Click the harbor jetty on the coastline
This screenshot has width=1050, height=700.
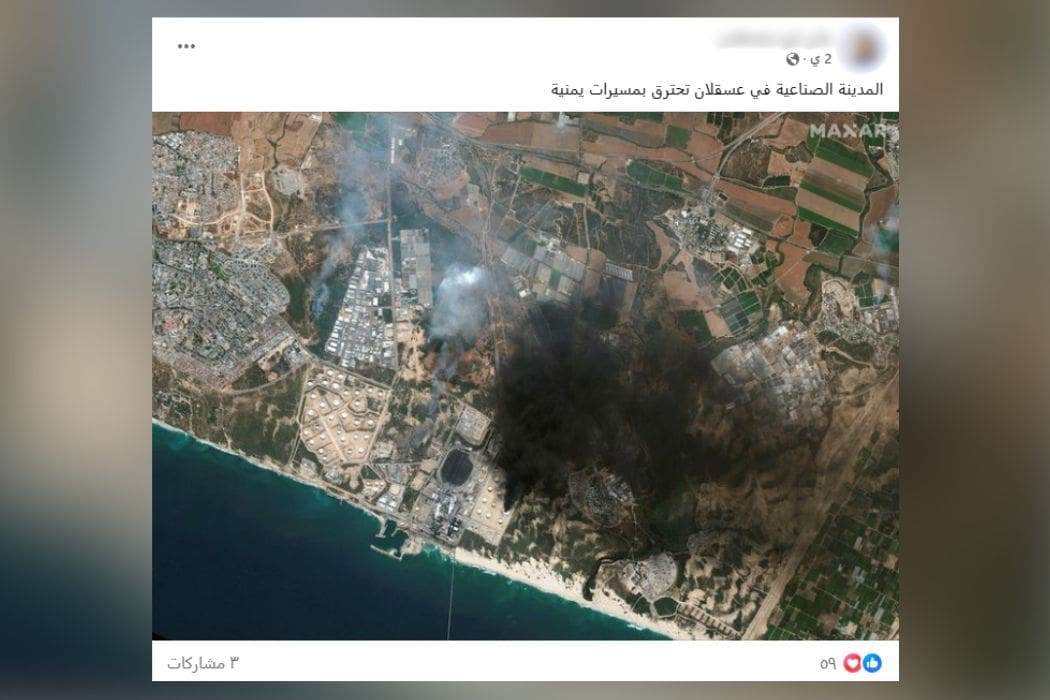[x=393, y=545]
